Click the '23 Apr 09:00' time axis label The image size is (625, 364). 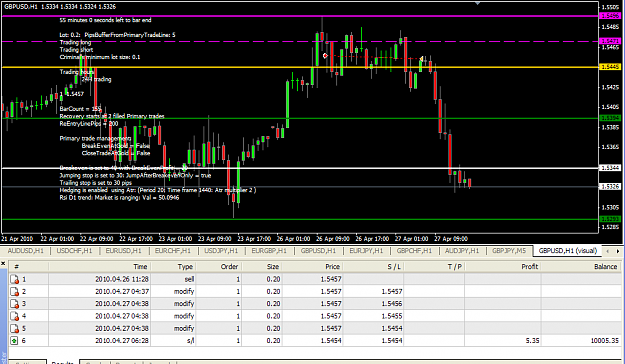tap(214, 239)
